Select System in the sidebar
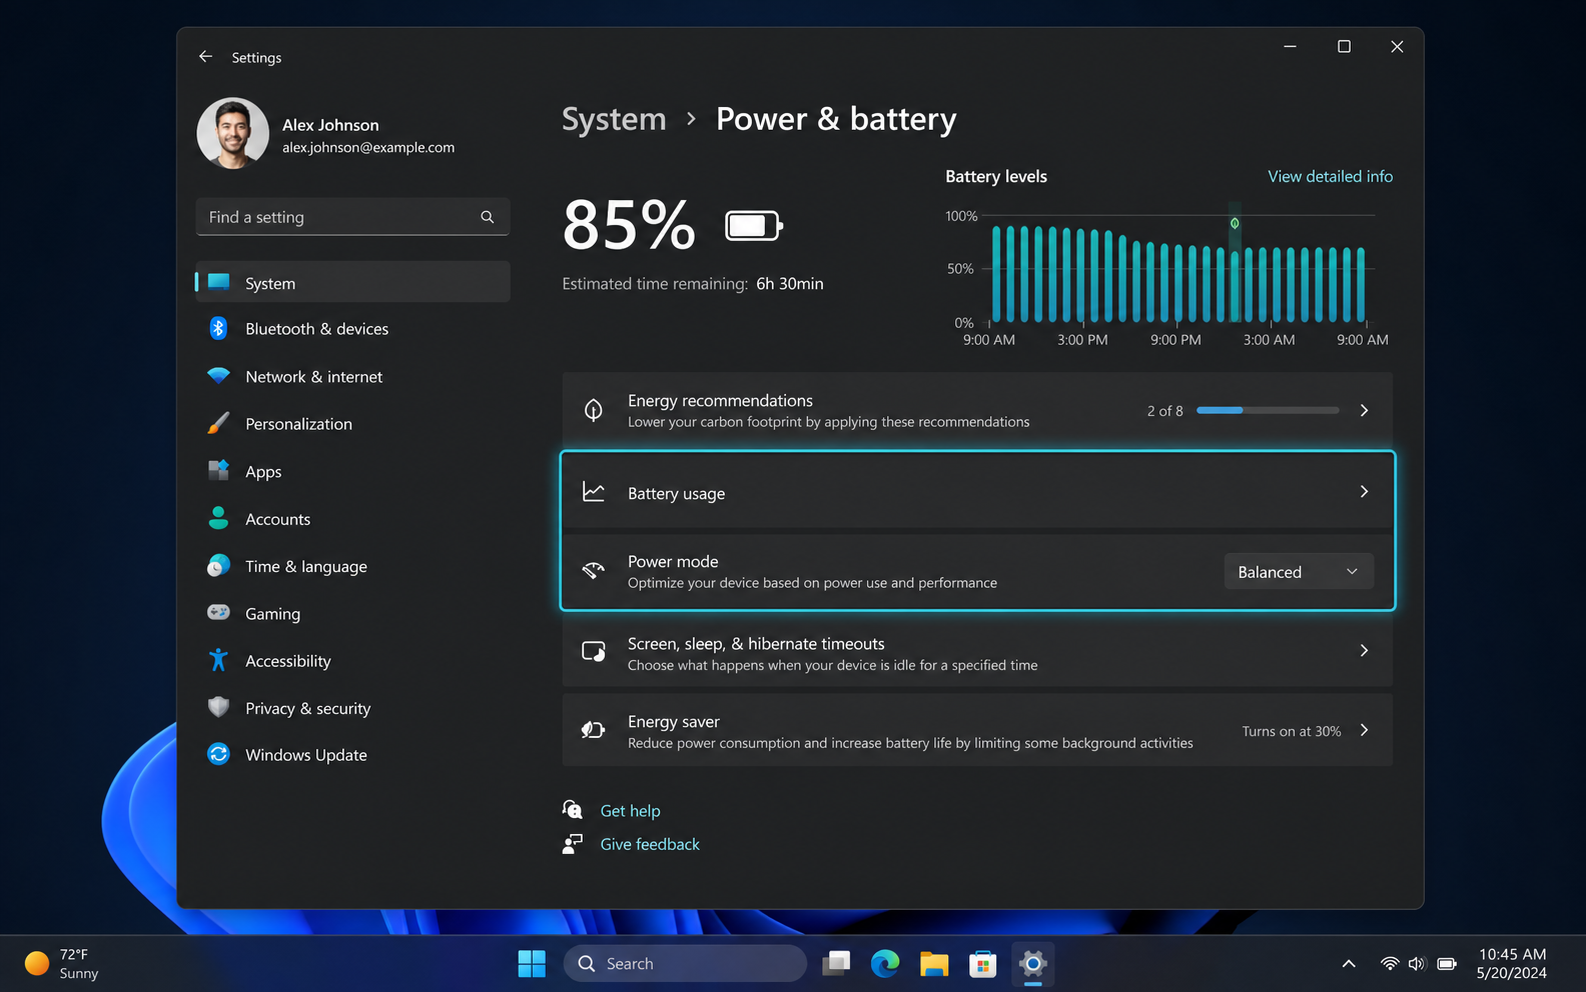 (353, 282)
